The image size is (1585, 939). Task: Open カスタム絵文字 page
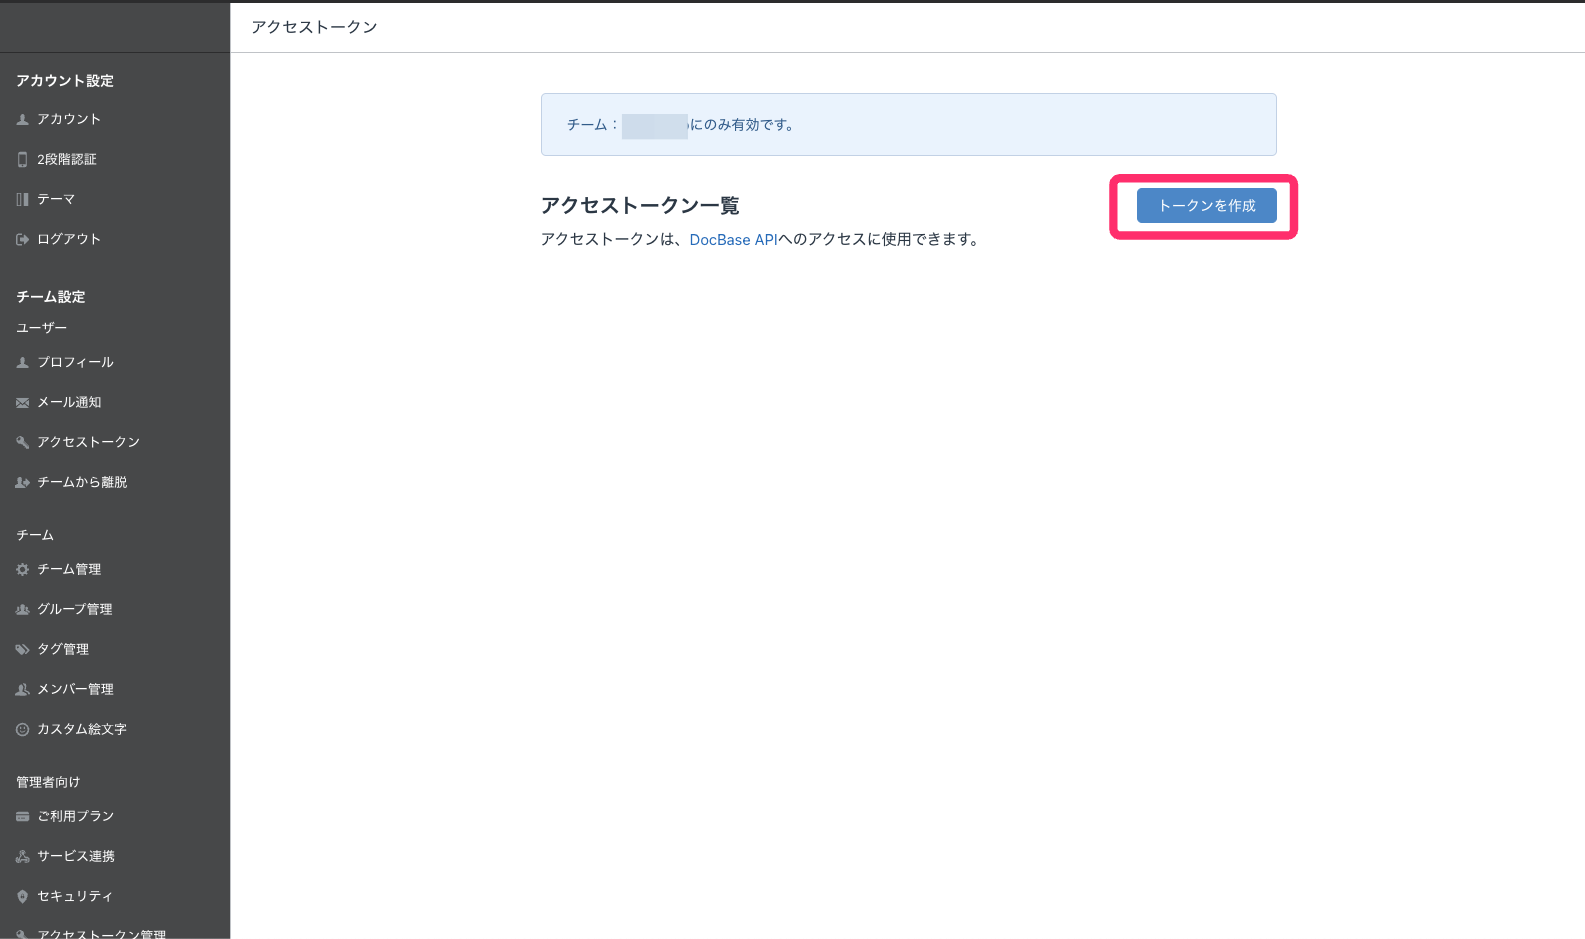pyautogui.click(x=82, y=729)
